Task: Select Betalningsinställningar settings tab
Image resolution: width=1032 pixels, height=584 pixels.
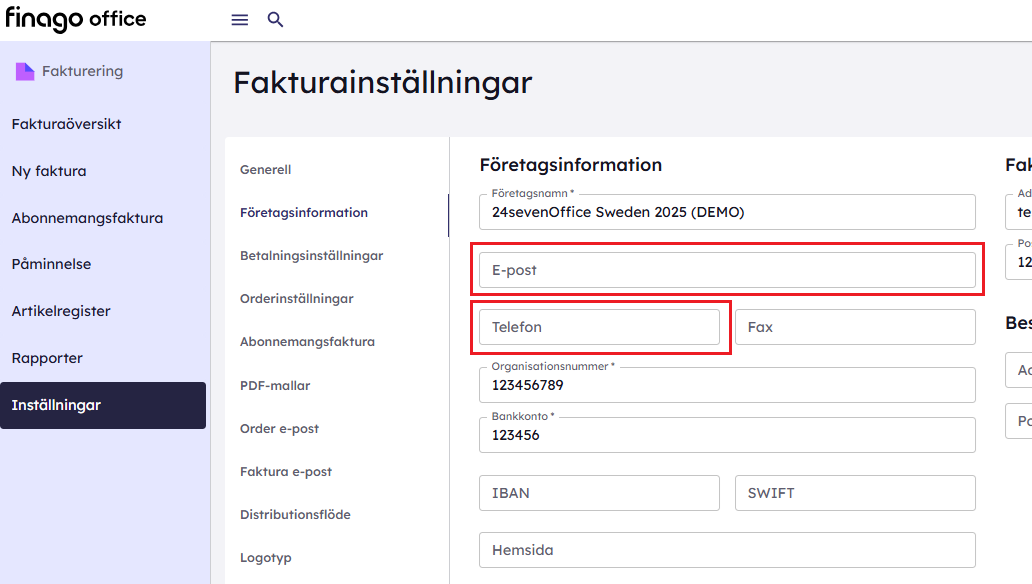Action: point(311,256)
